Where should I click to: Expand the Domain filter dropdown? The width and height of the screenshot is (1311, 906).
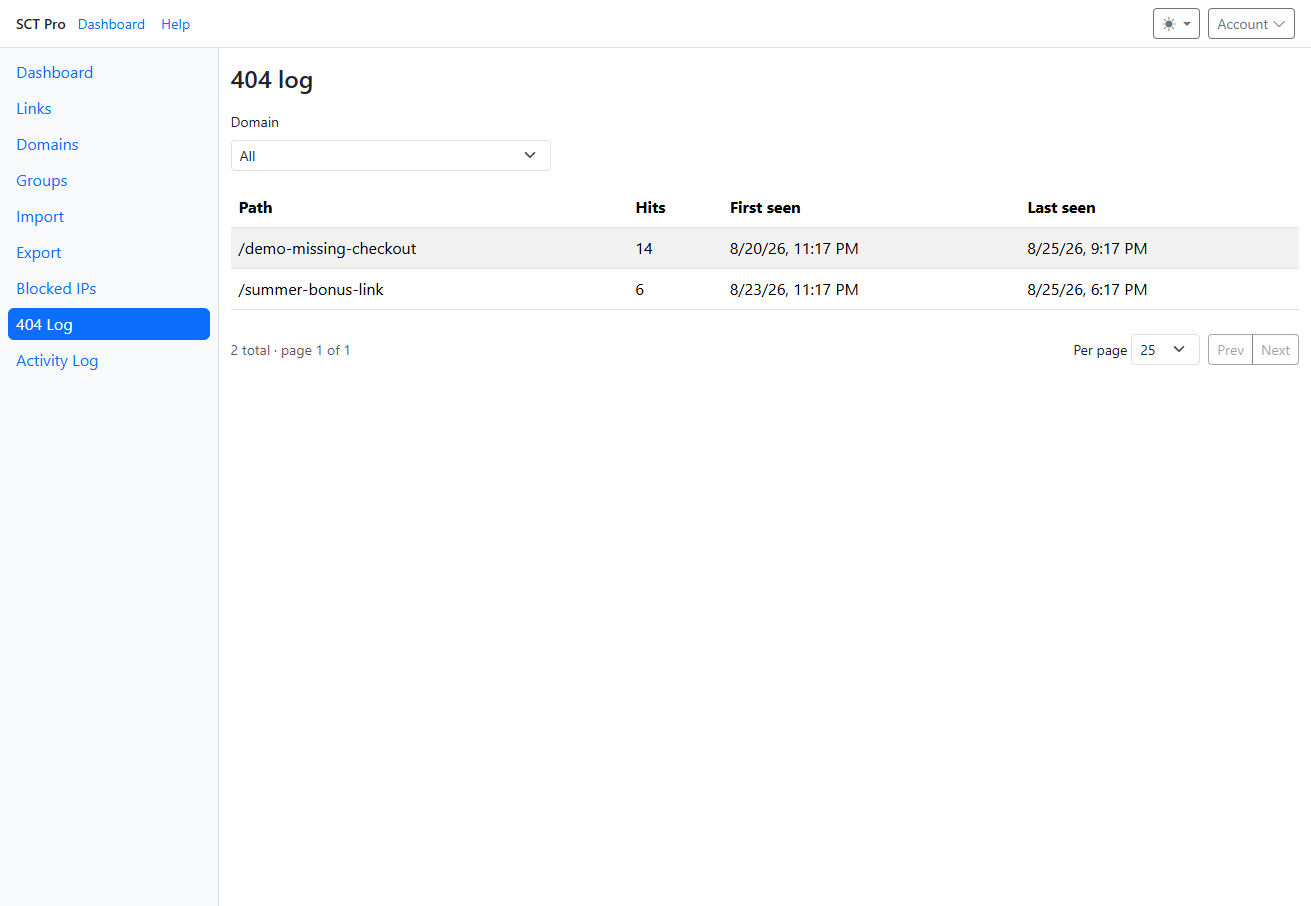391,156
